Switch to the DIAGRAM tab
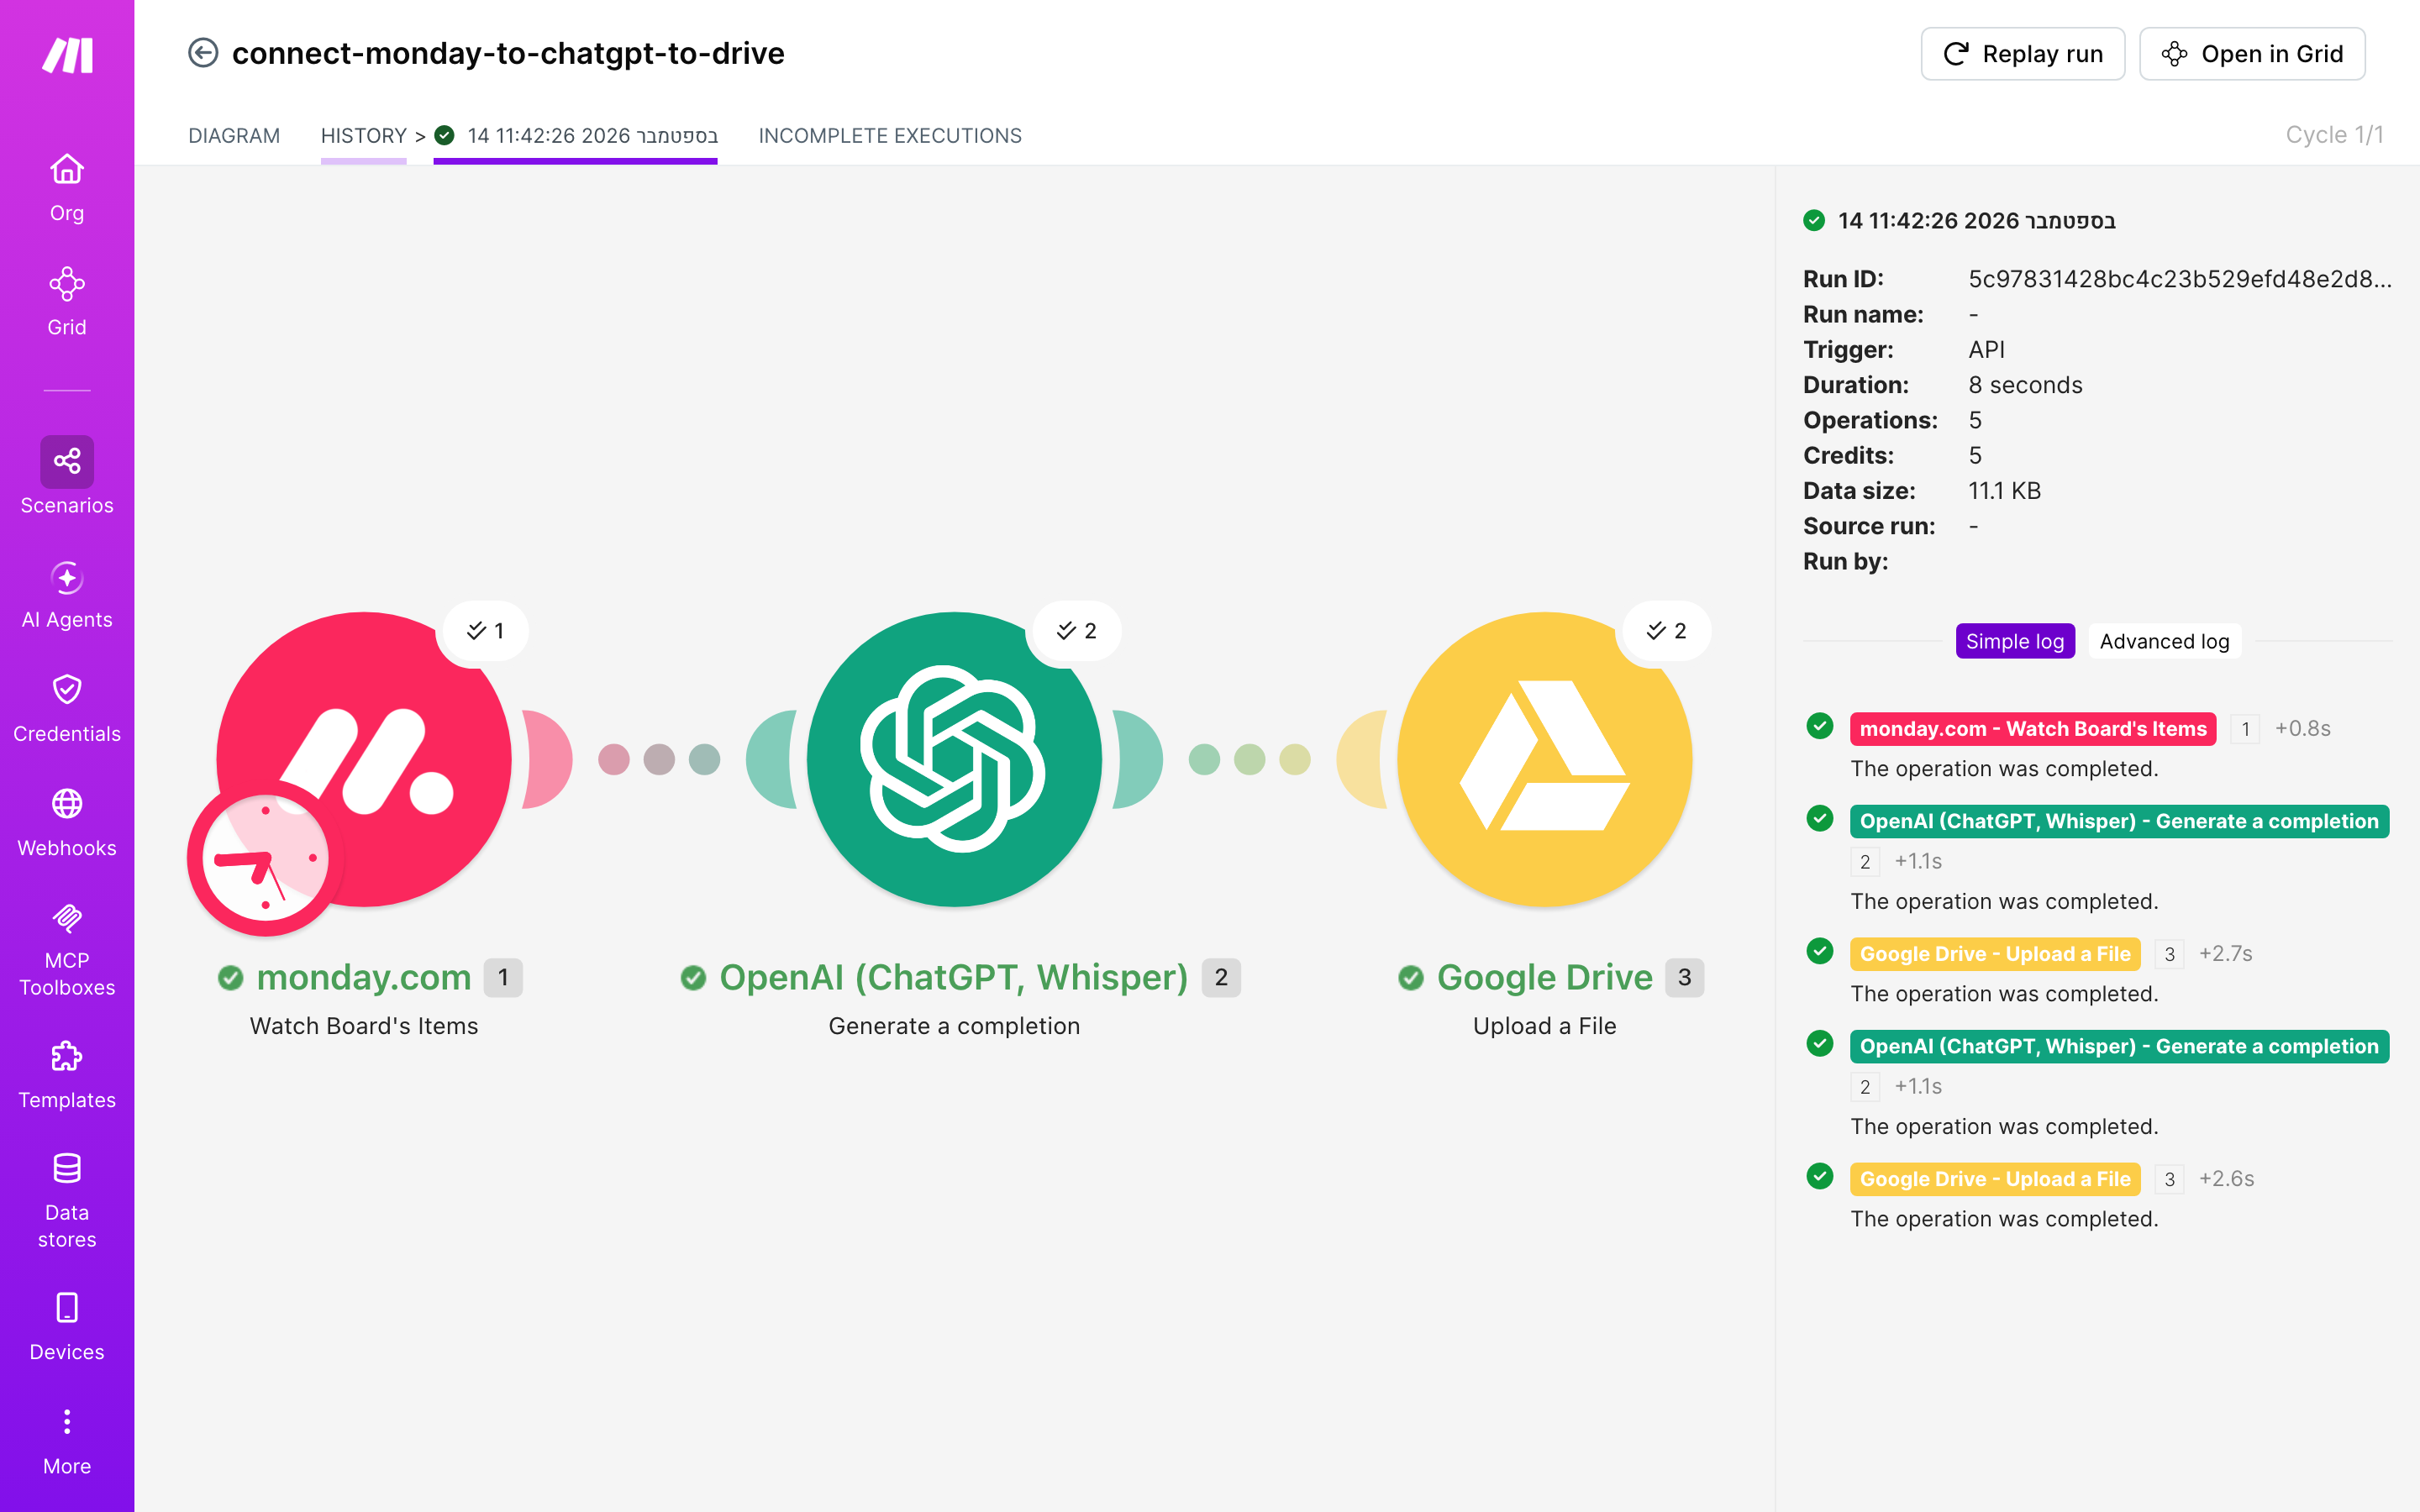2420x1512 pixels. pos(234,135)
